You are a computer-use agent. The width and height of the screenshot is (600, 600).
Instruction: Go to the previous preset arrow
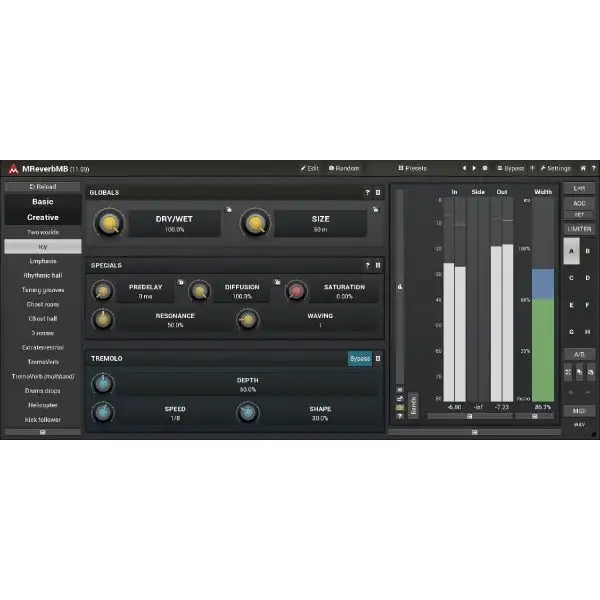[463, 168]
